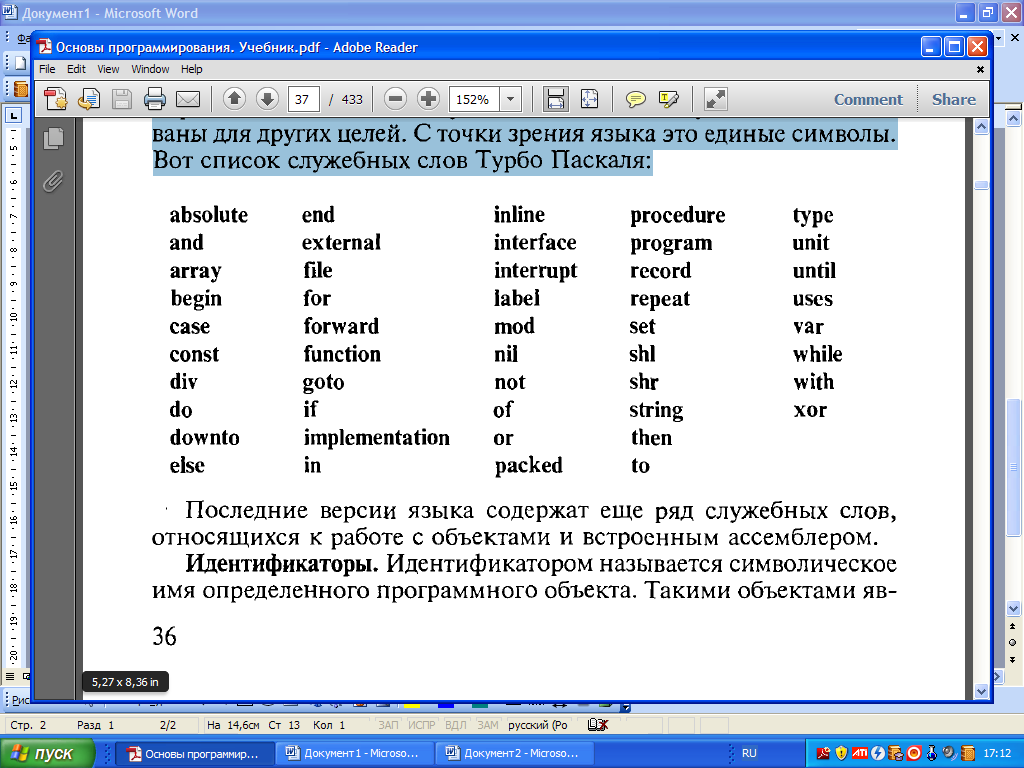Click the word 'absolute' in the list
The width and height of the screenshot is (1024, 768).
point(208,214)
